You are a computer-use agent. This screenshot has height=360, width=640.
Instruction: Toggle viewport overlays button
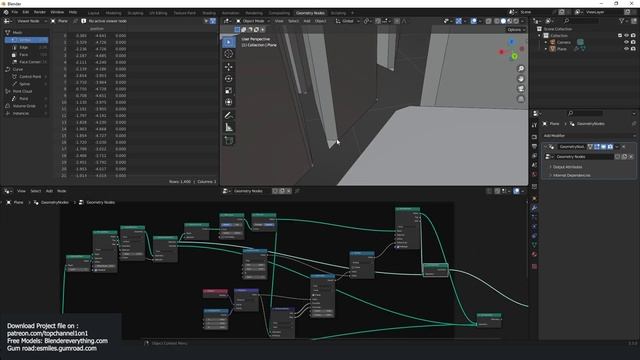[x=473, y=21]
